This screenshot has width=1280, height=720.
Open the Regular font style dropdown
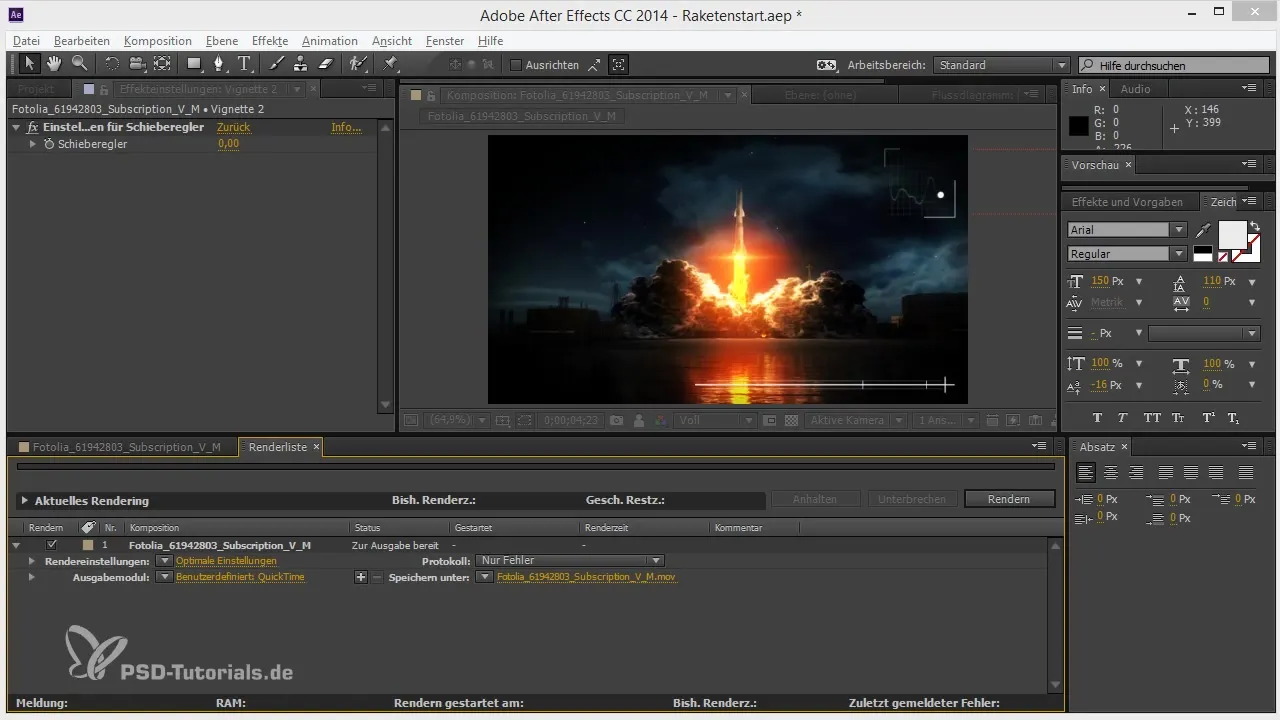coord(1127,254)
